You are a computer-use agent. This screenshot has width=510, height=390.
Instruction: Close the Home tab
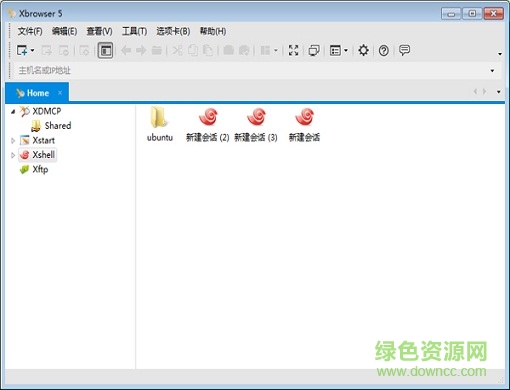click(60, 93)
